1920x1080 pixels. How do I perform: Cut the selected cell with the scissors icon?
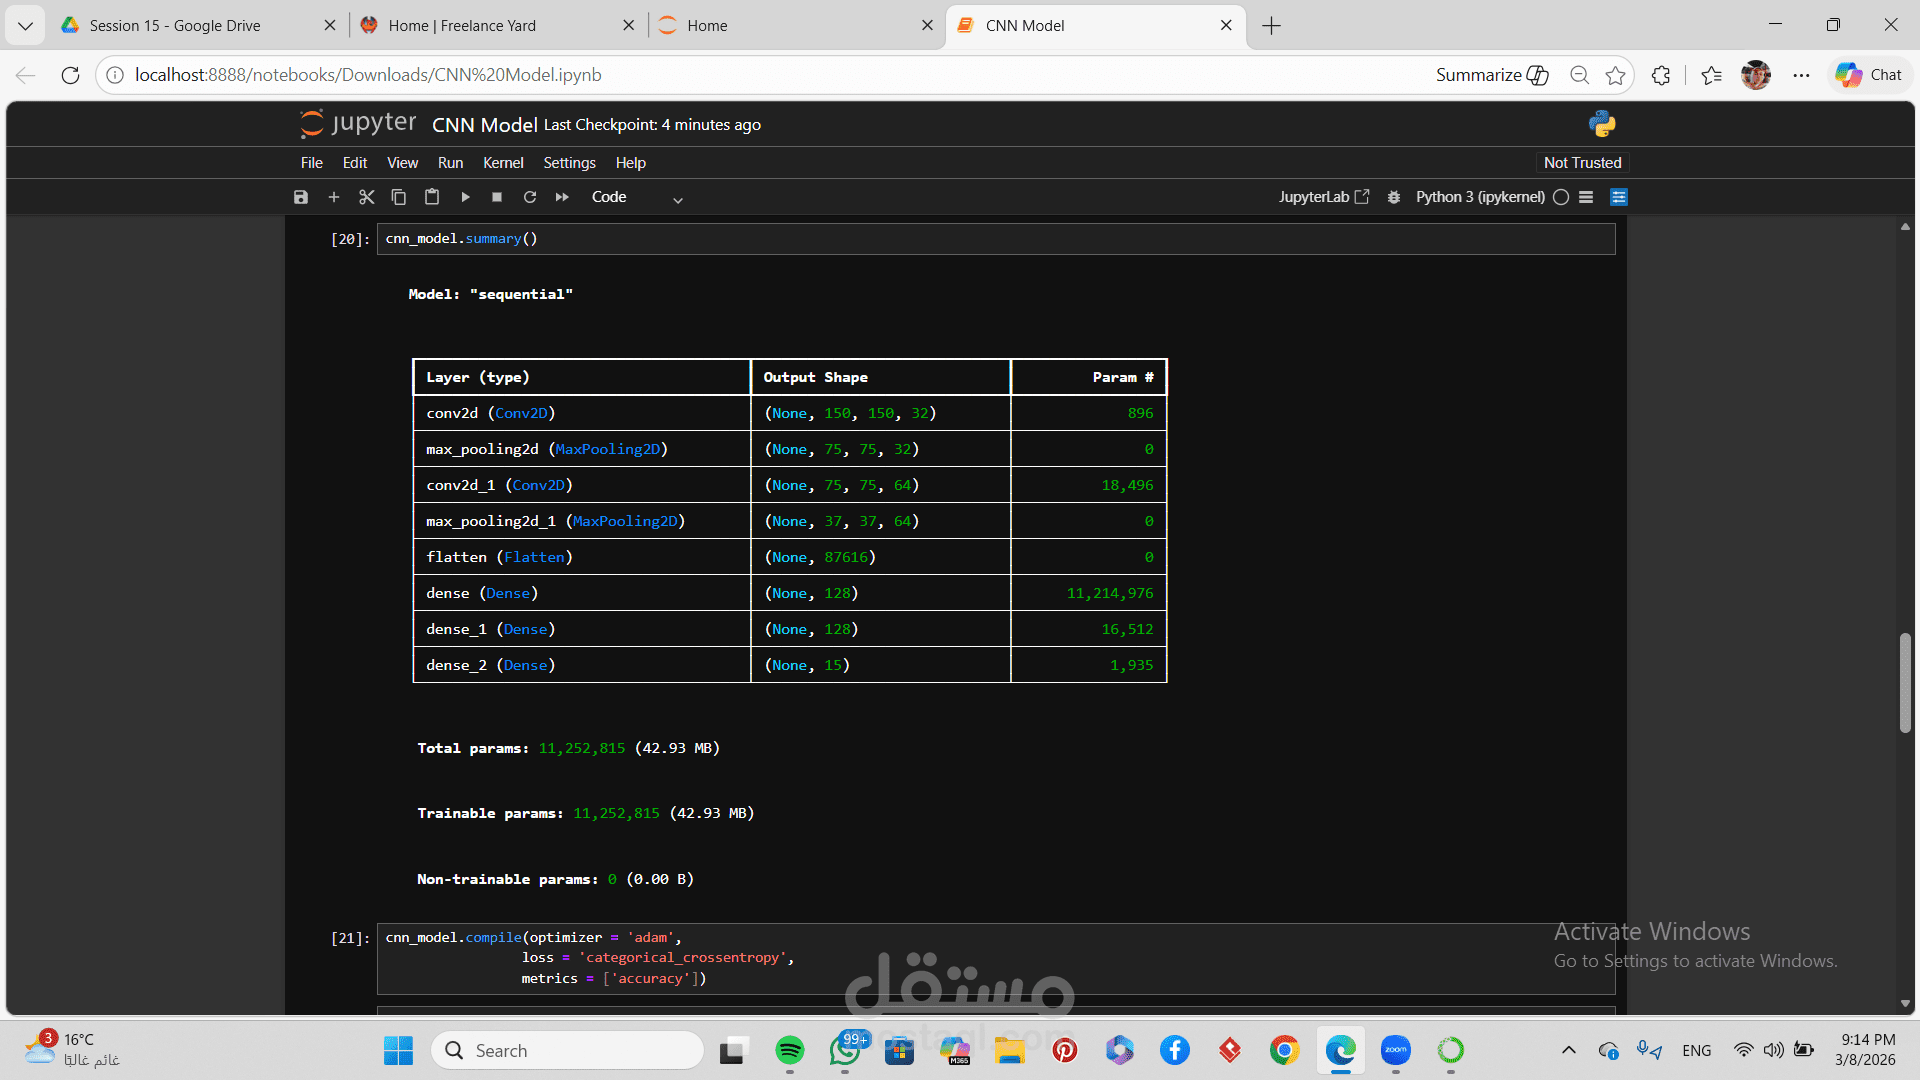[x=367, y=197]
